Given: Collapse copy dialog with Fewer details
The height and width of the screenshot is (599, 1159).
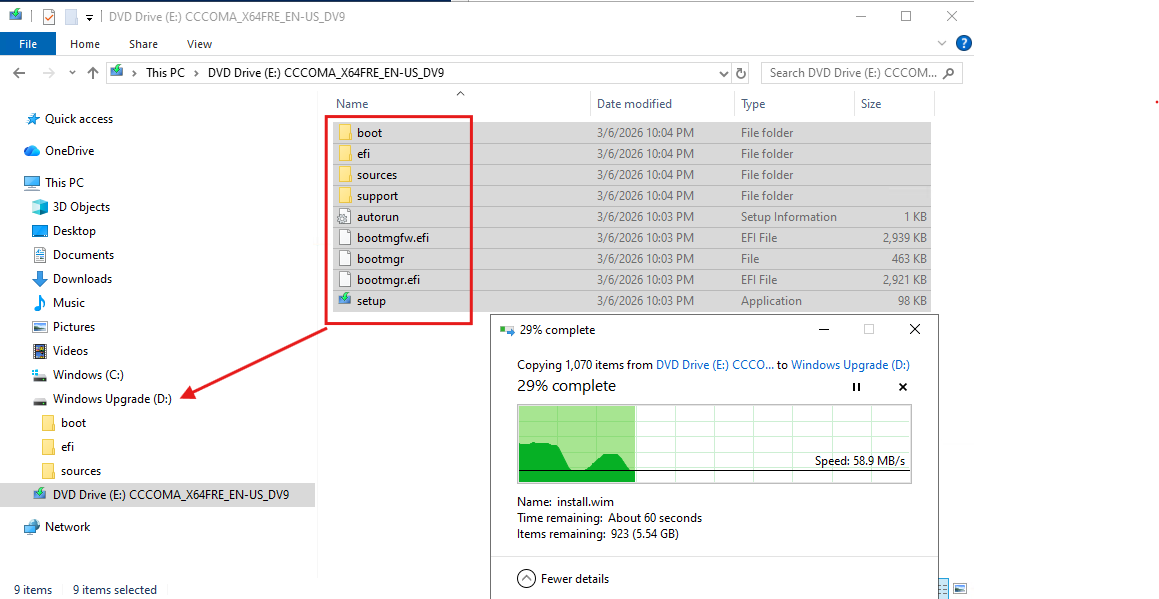Looking at the screenshot, I should coord(563,578).
